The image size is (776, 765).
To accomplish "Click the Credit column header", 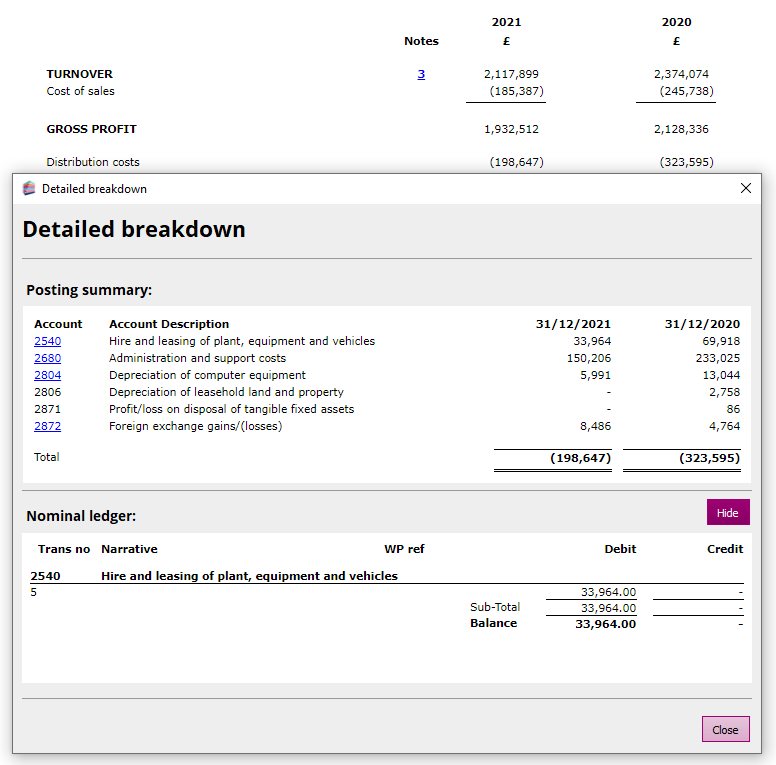I will pyautogui.click(x=724, y=549).
